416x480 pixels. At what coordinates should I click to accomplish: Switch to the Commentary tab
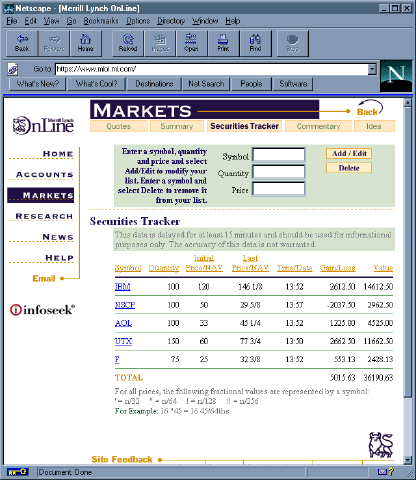(x=318, y=126)
